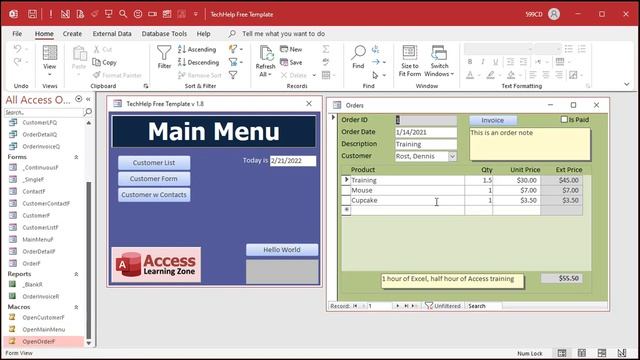The width and height of the screenshot is (640, 360).
Task: Collapse the ribbon using the chevron arrow
Action: [627, 84]
